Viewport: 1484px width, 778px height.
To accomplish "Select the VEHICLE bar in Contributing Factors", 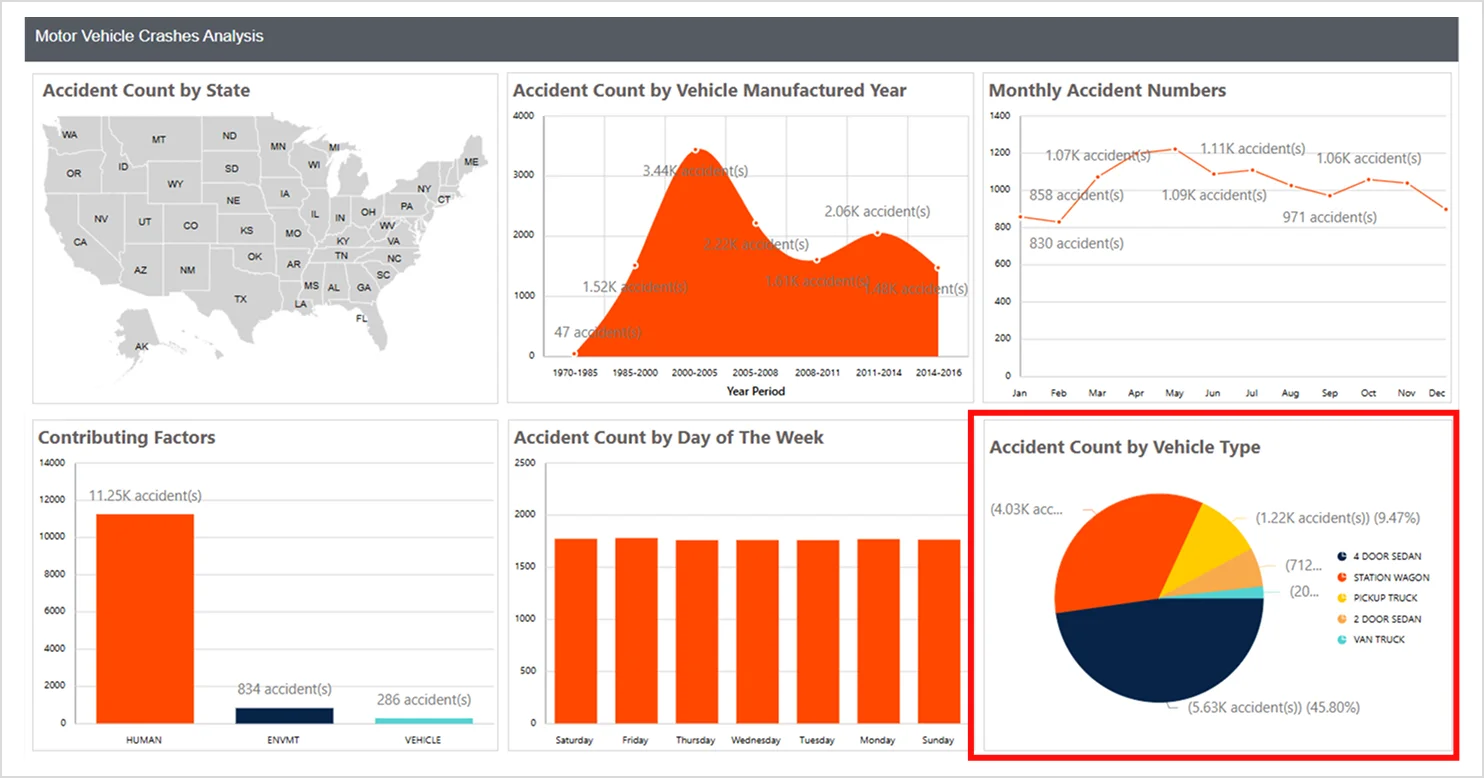I will 424,720.
